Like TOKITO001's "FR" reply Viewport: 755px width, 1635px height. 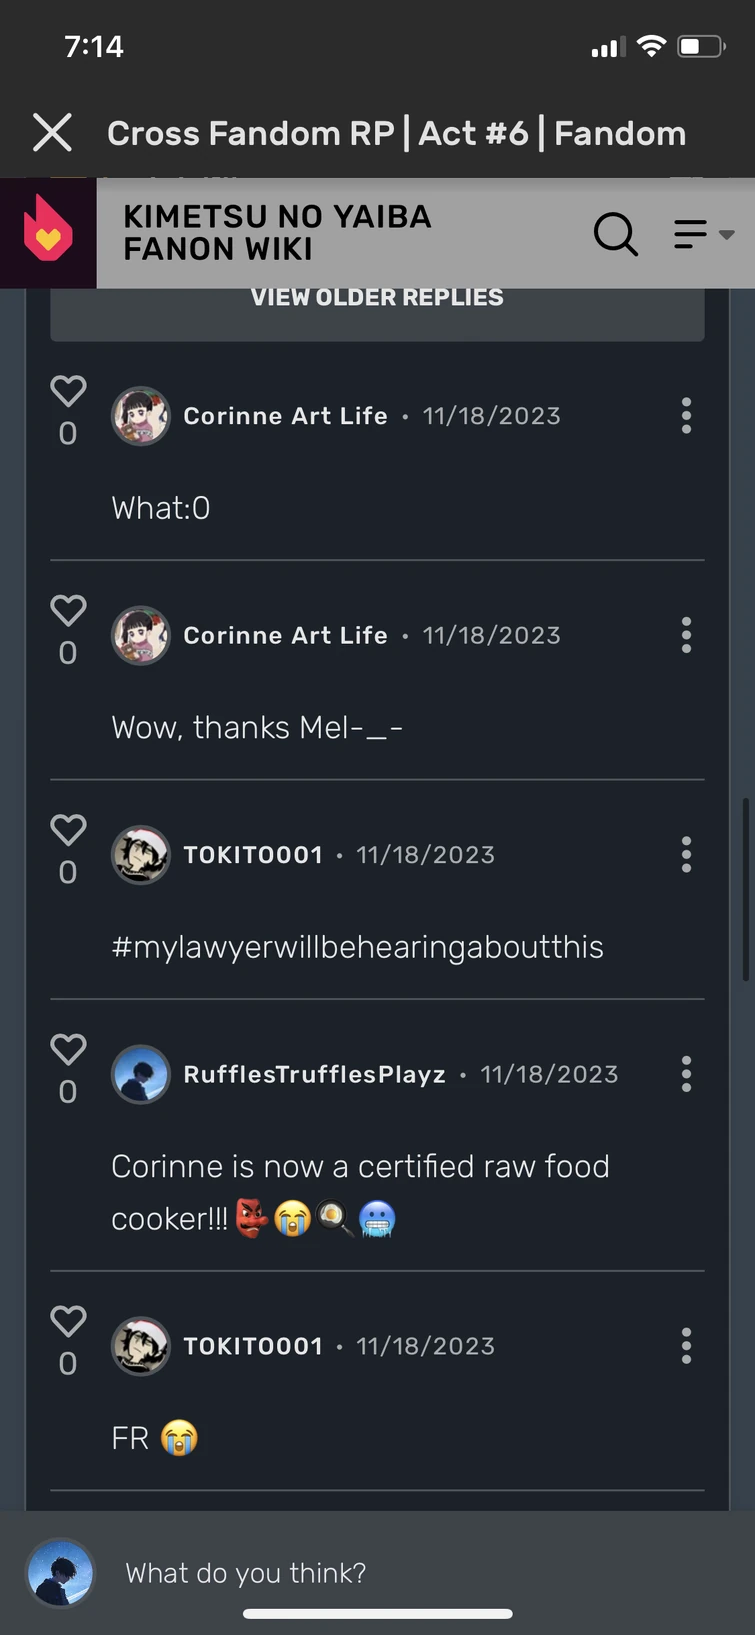coord(68,1322)
